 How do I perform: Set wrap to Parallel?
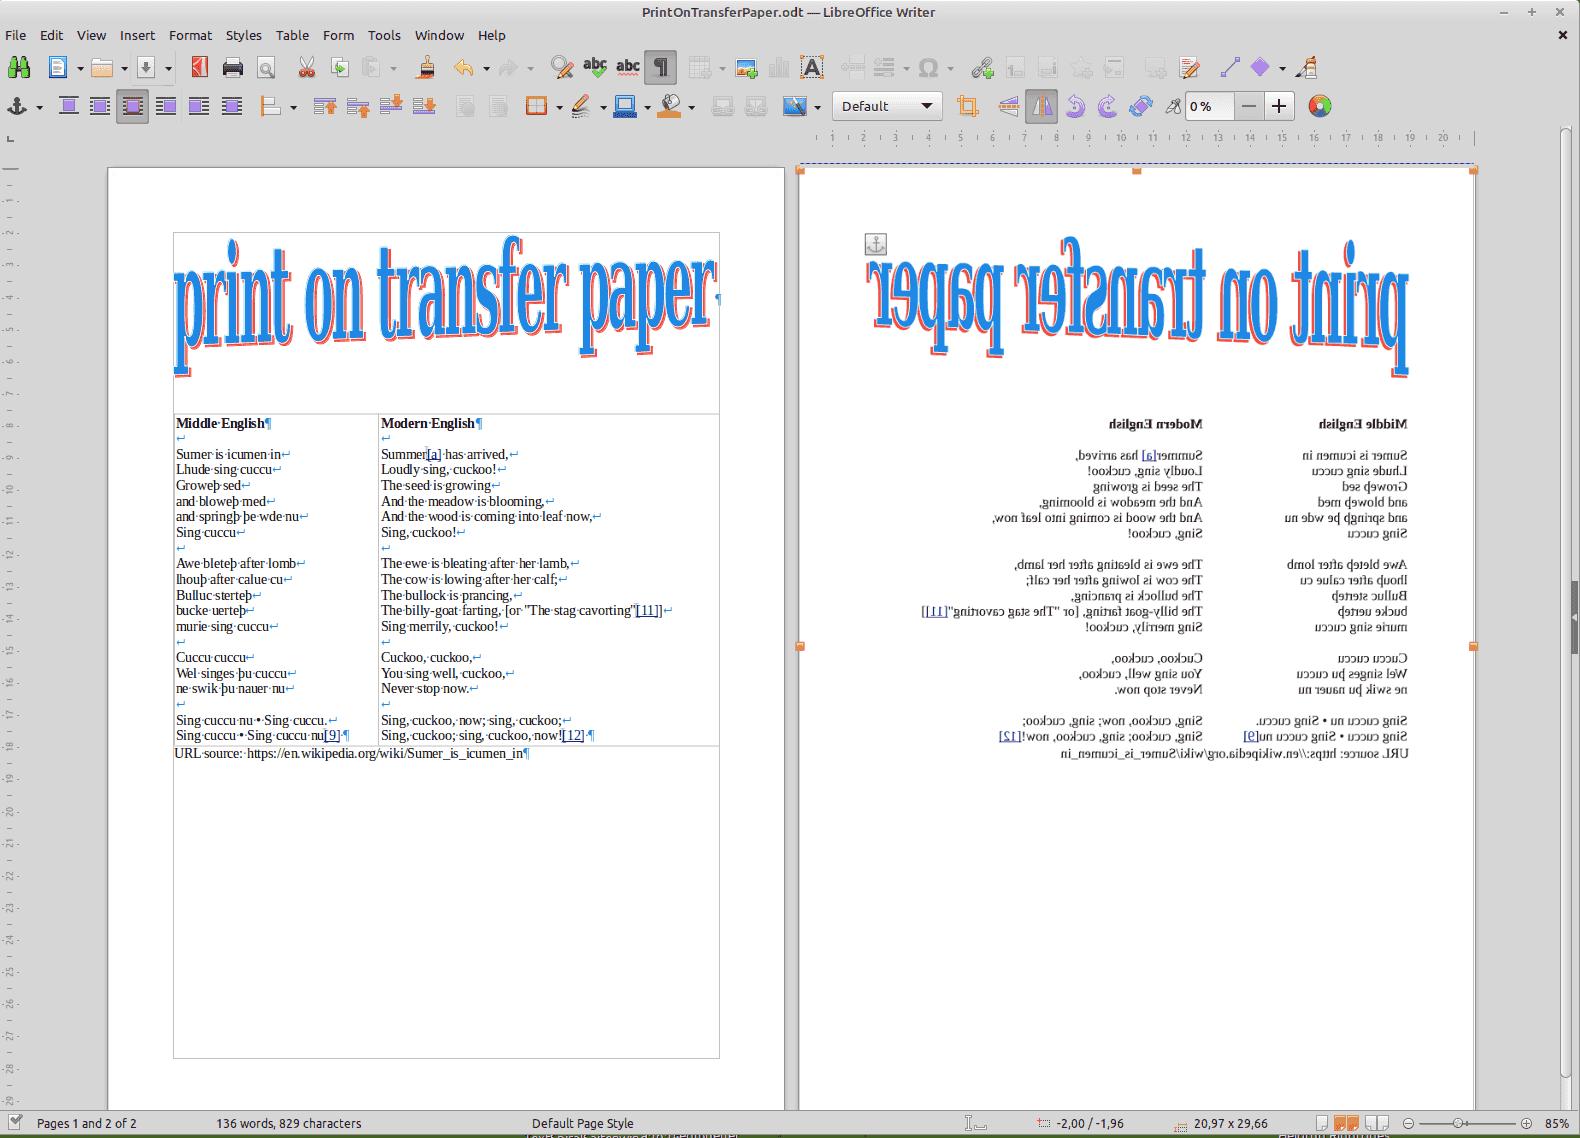[100, 106]
